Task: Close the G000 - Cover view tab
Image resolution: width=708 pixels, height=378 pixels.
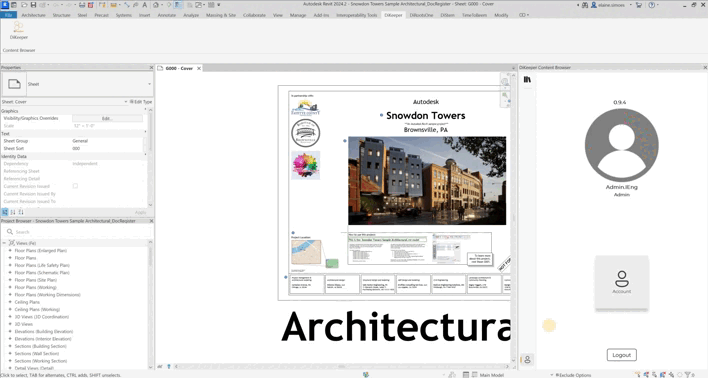Action: (199, 68)
